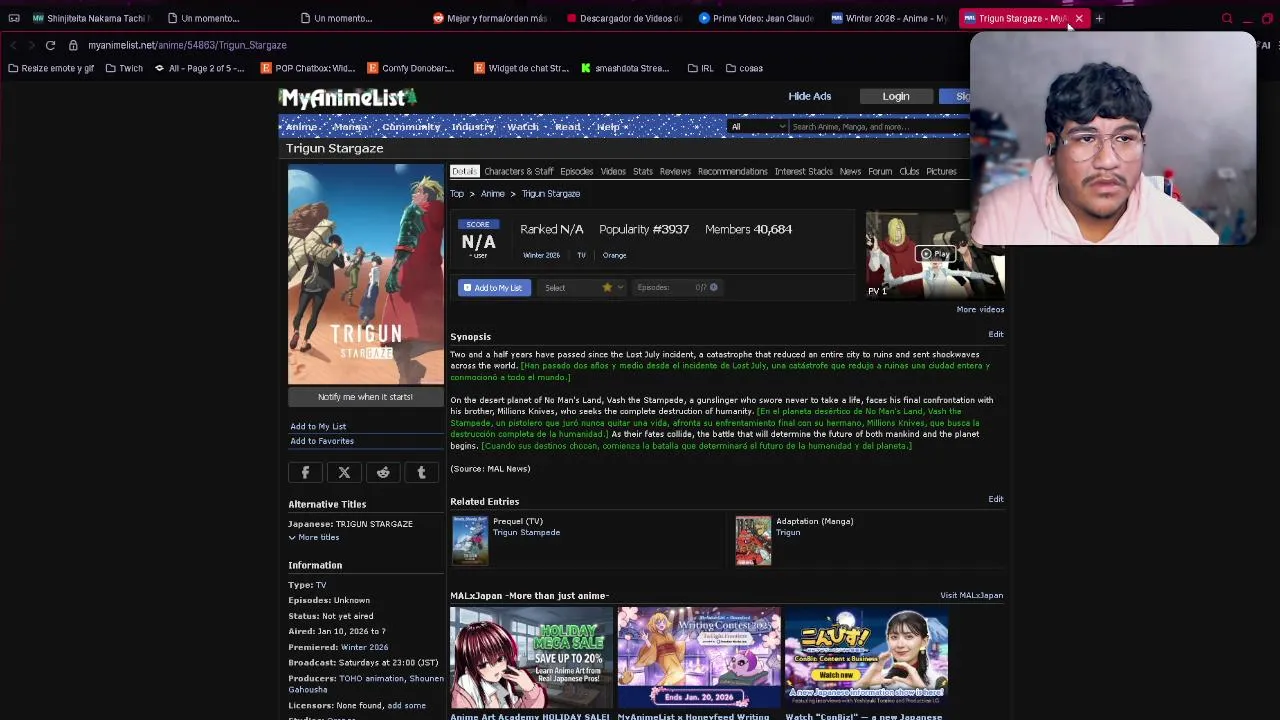The image size is (1280, 720).
Task: Share on Tumblr icon
Action: [421, 473]
